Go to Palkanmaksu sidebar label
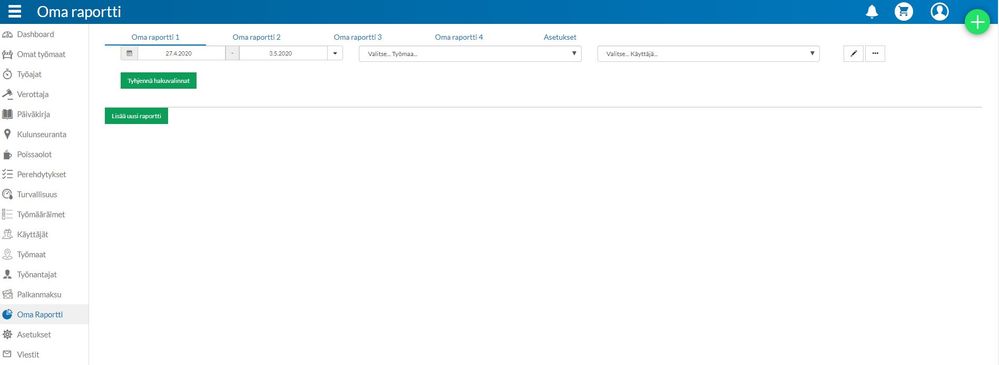This screenshot has width=999, height=365. [x=40, y=295]
